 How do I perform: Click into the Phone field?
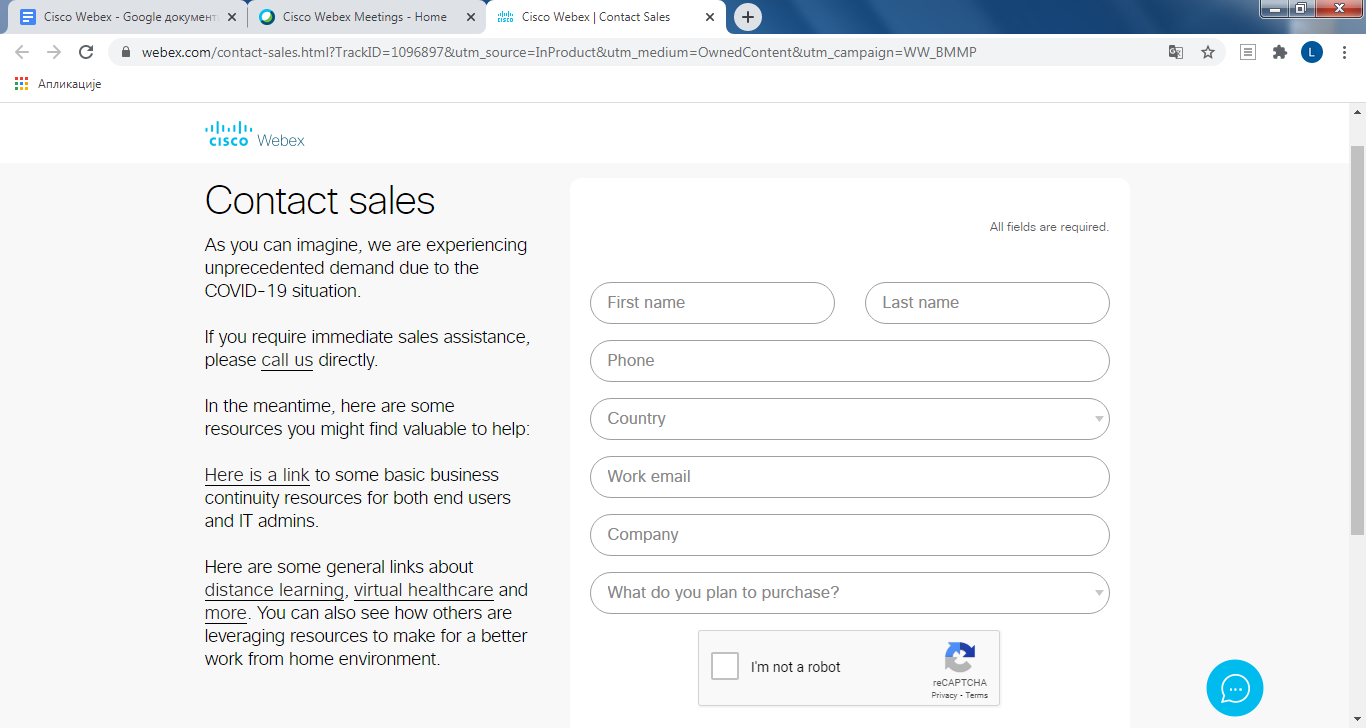850,361
